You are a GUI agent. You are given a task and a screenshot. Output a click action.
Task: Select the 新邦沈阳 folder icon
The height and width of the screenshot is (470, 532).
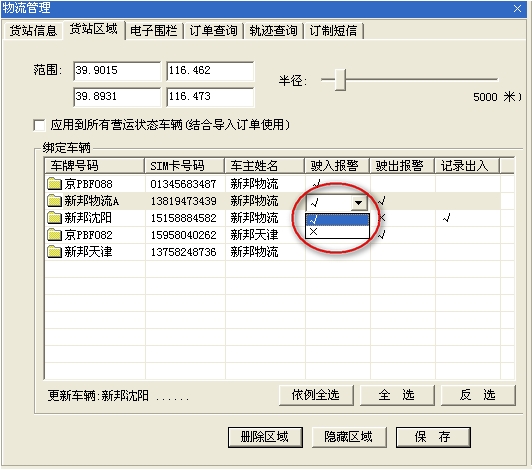point(54,218)
